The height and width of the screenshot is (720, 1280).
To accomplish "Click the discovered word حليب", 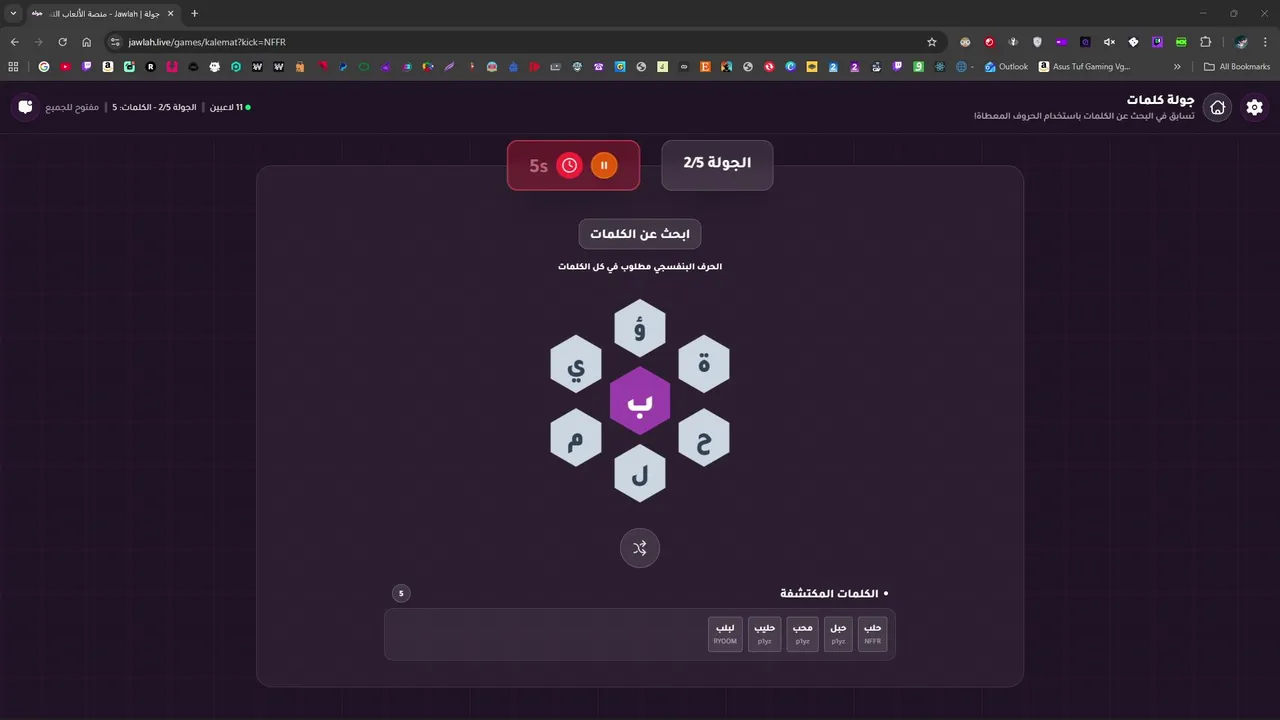I will click(765, 634).
